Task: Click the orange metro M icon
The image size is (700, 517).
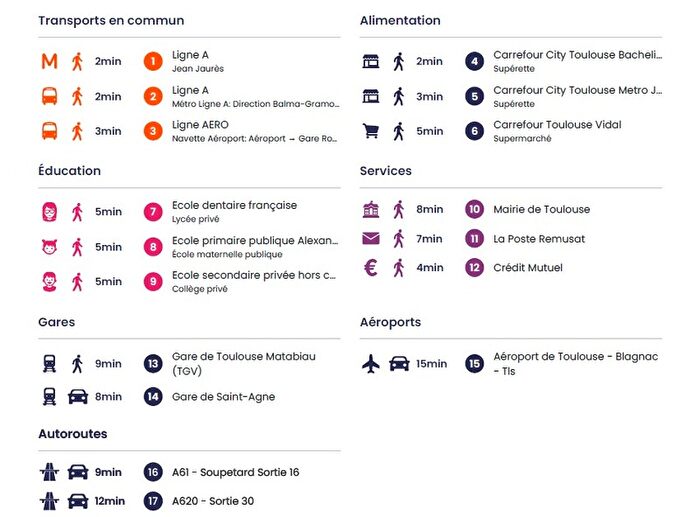Action: click(49, 62)
